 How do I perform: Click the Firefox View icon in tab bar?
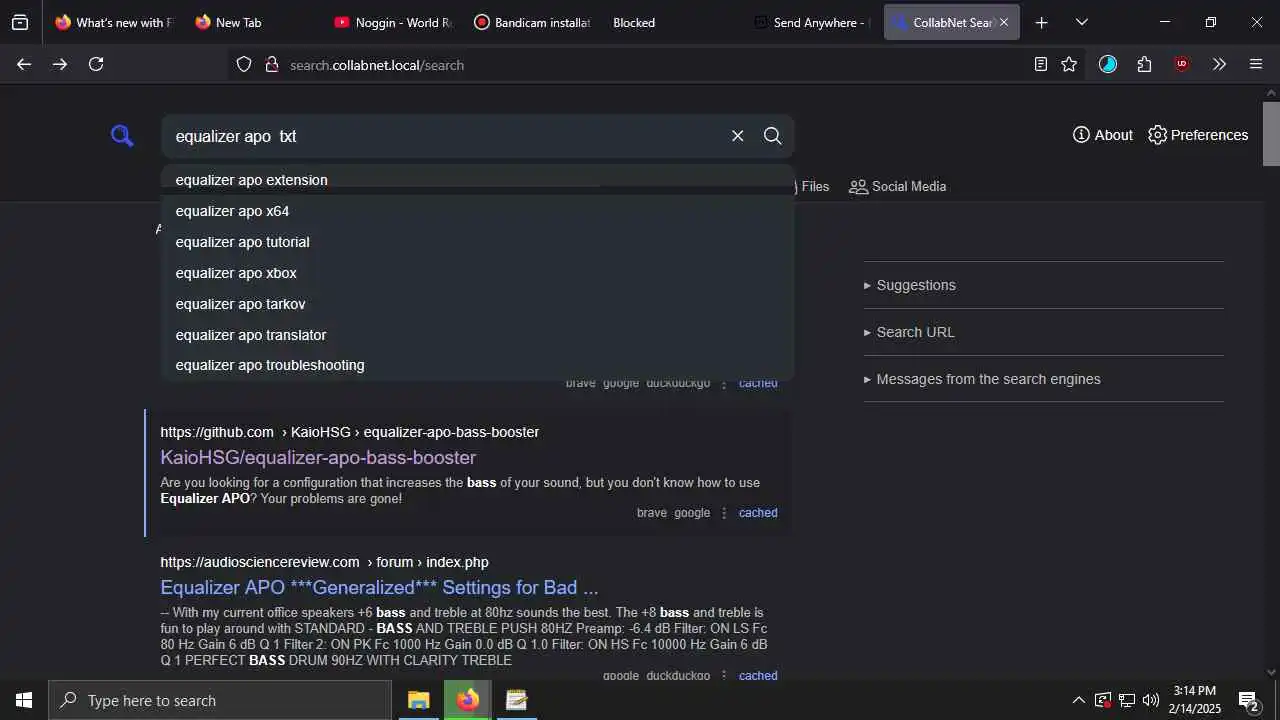[20, 22]
